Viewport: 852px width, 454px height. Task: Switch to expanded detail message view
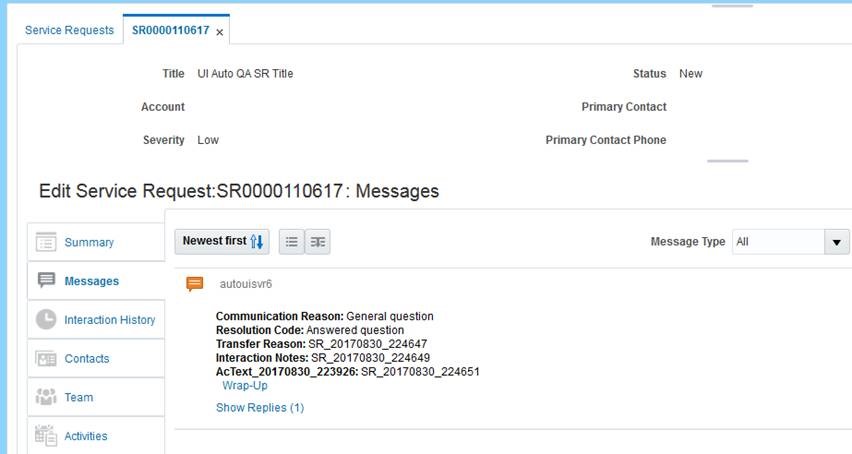coord(318,242)
